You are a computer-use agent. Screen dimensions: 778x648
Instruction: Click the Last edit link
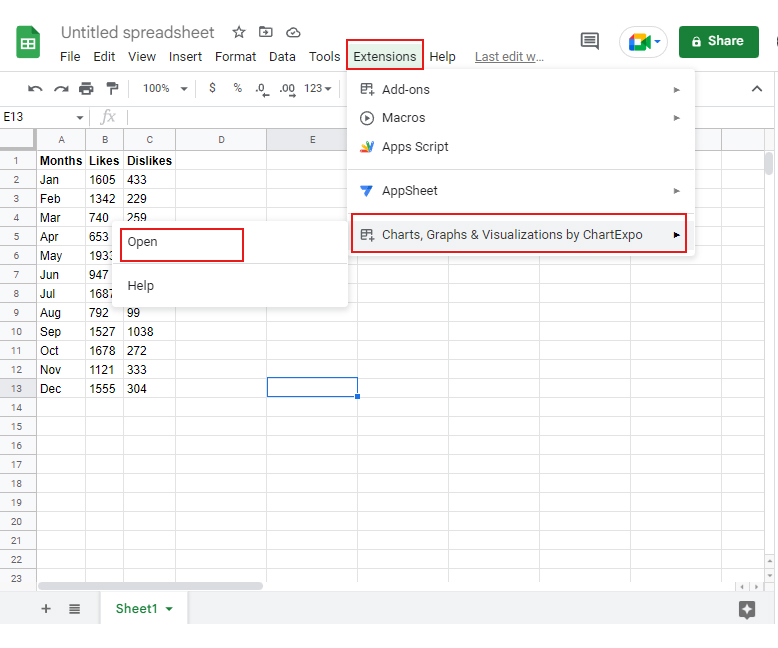509,57
